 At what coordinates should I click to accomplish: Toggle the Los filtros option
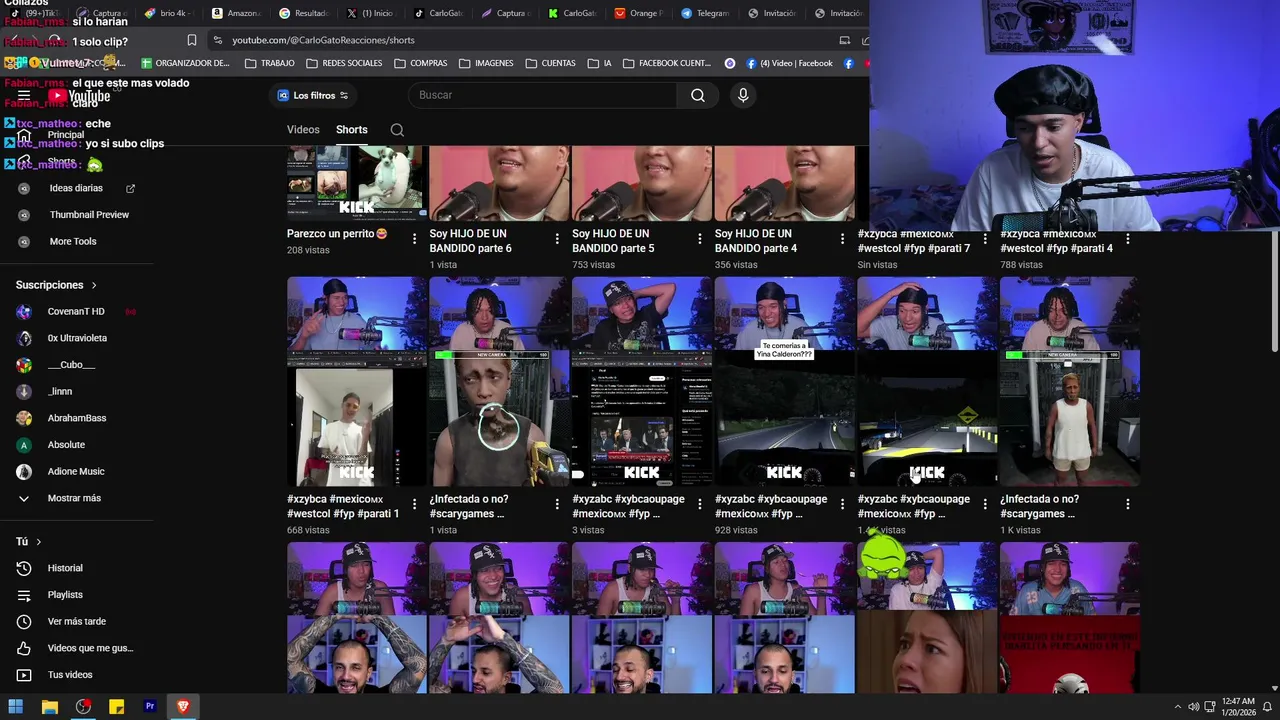pos(313,96)
